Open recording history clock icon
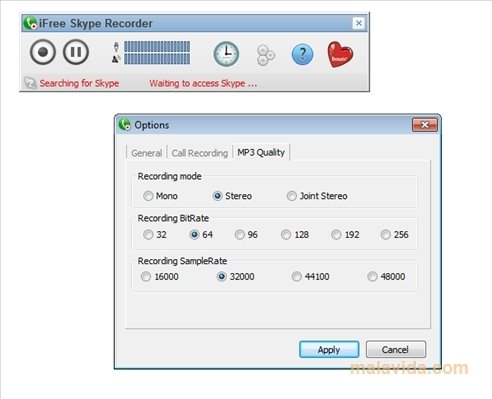 [x=226, y=54]
